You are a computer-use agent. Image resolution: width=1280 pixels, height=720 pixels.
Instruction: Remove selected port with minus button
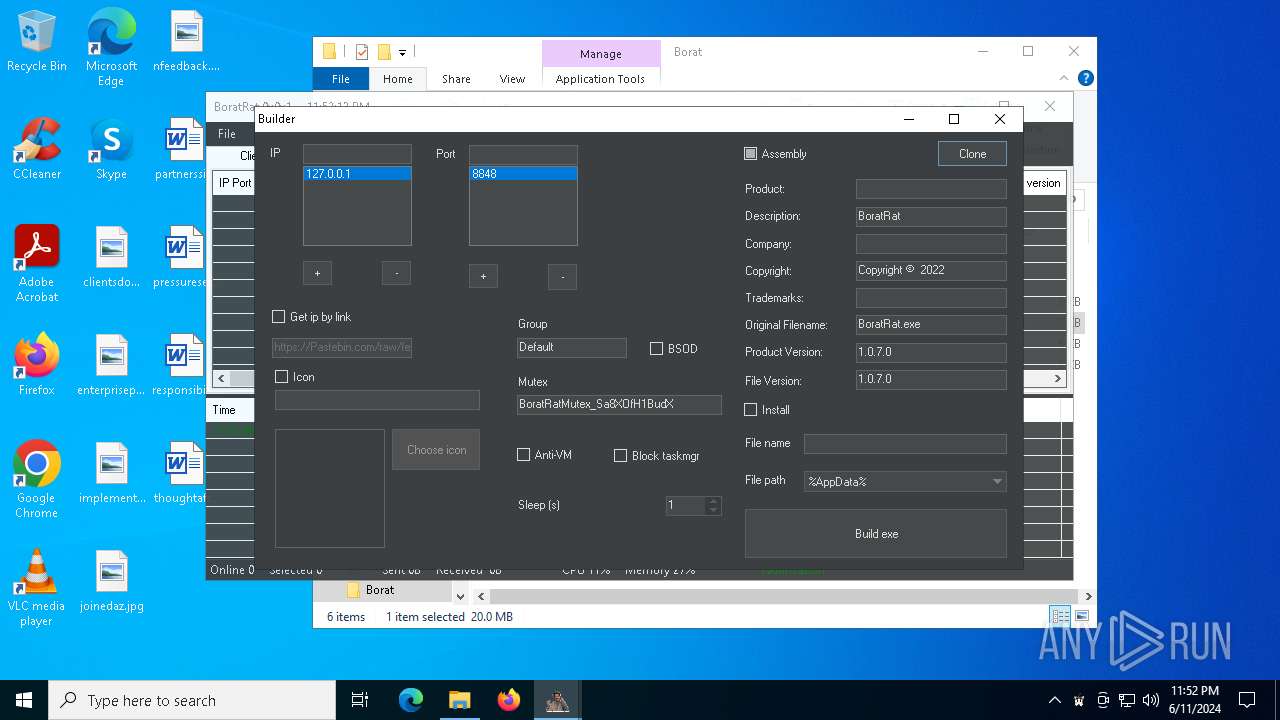pos(562,277)
